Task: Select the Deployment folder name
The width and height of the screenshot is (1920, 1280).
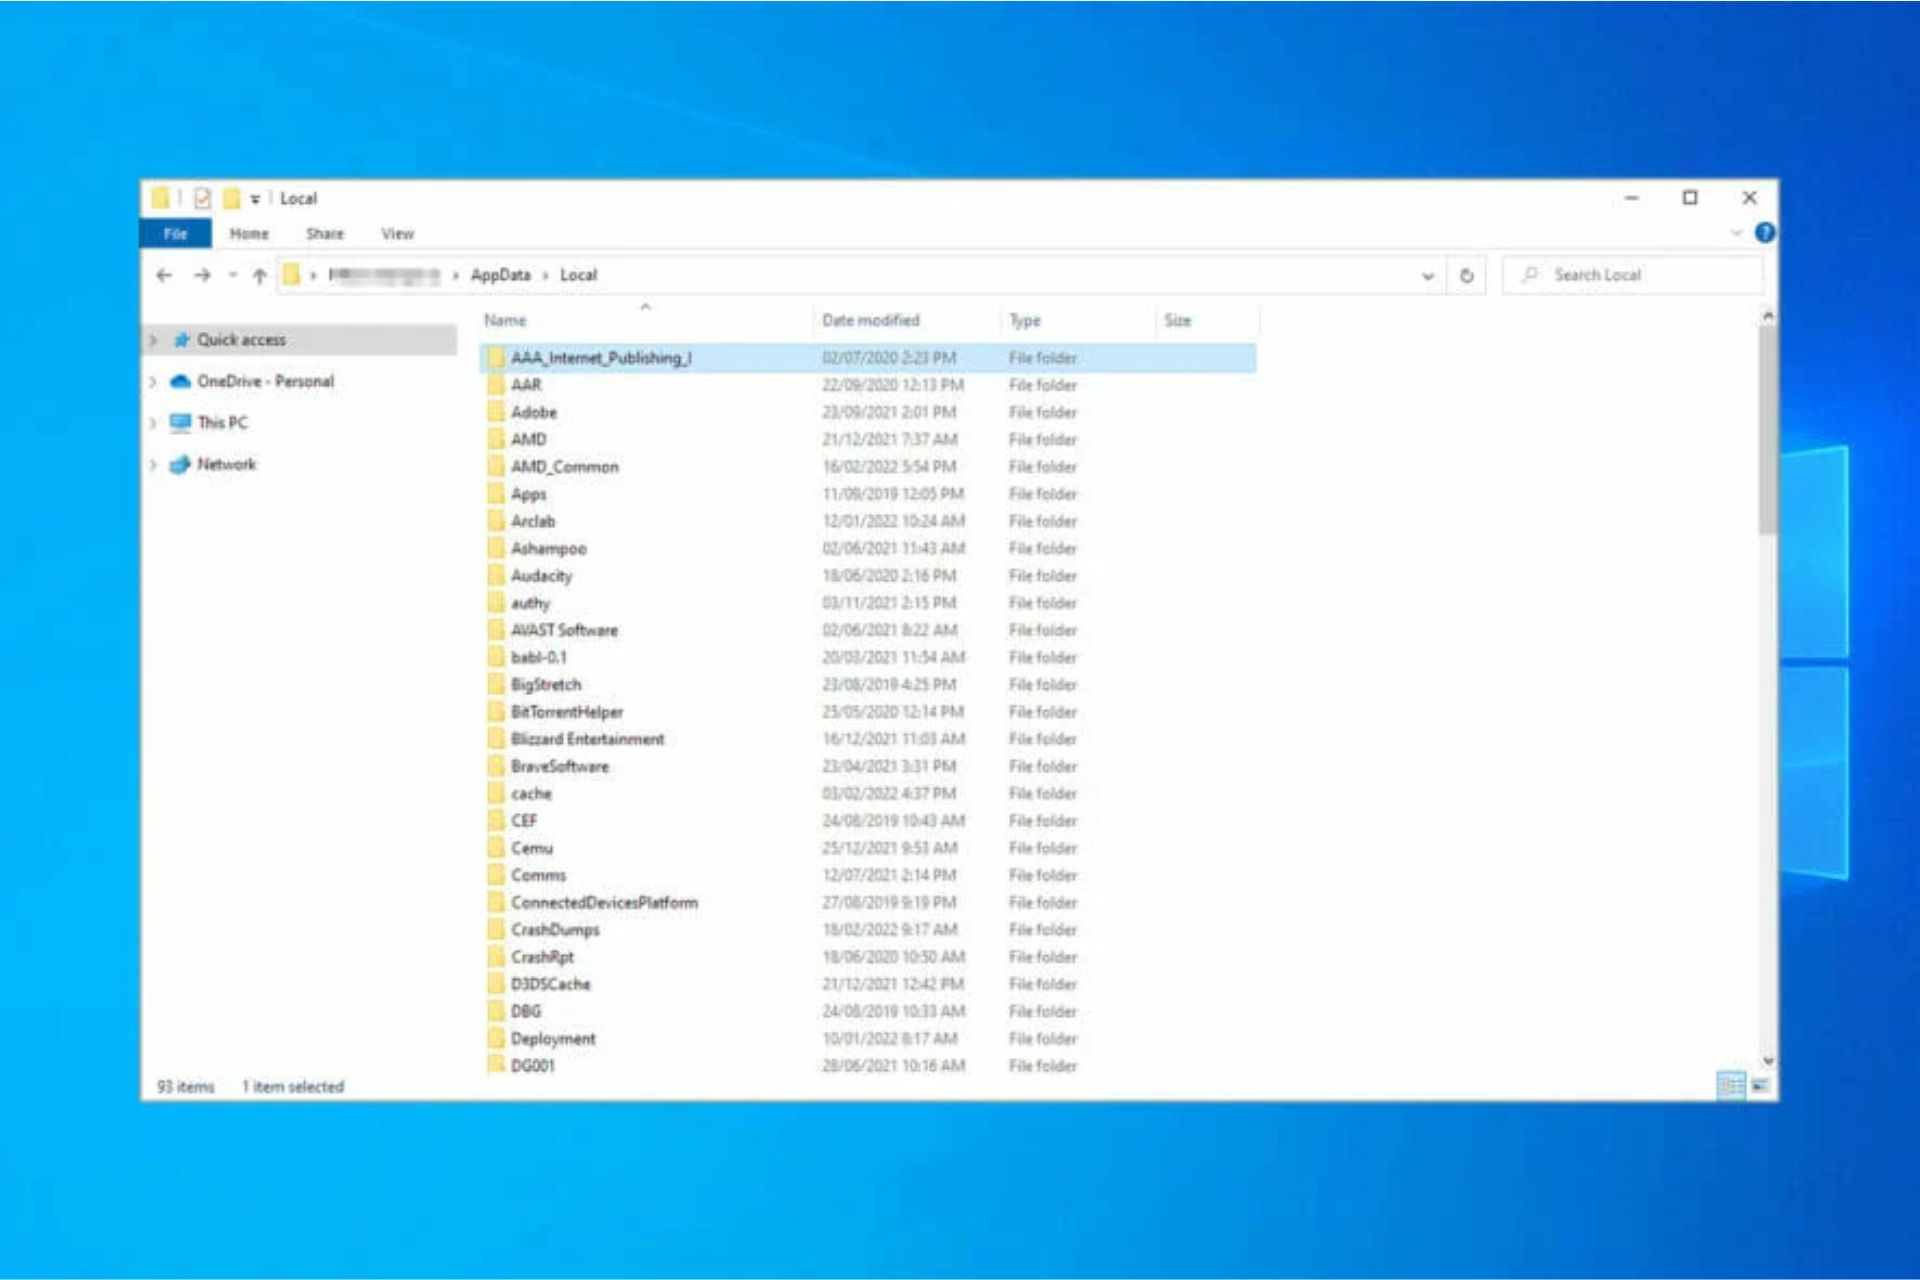Action: [x=553, y=1039]
